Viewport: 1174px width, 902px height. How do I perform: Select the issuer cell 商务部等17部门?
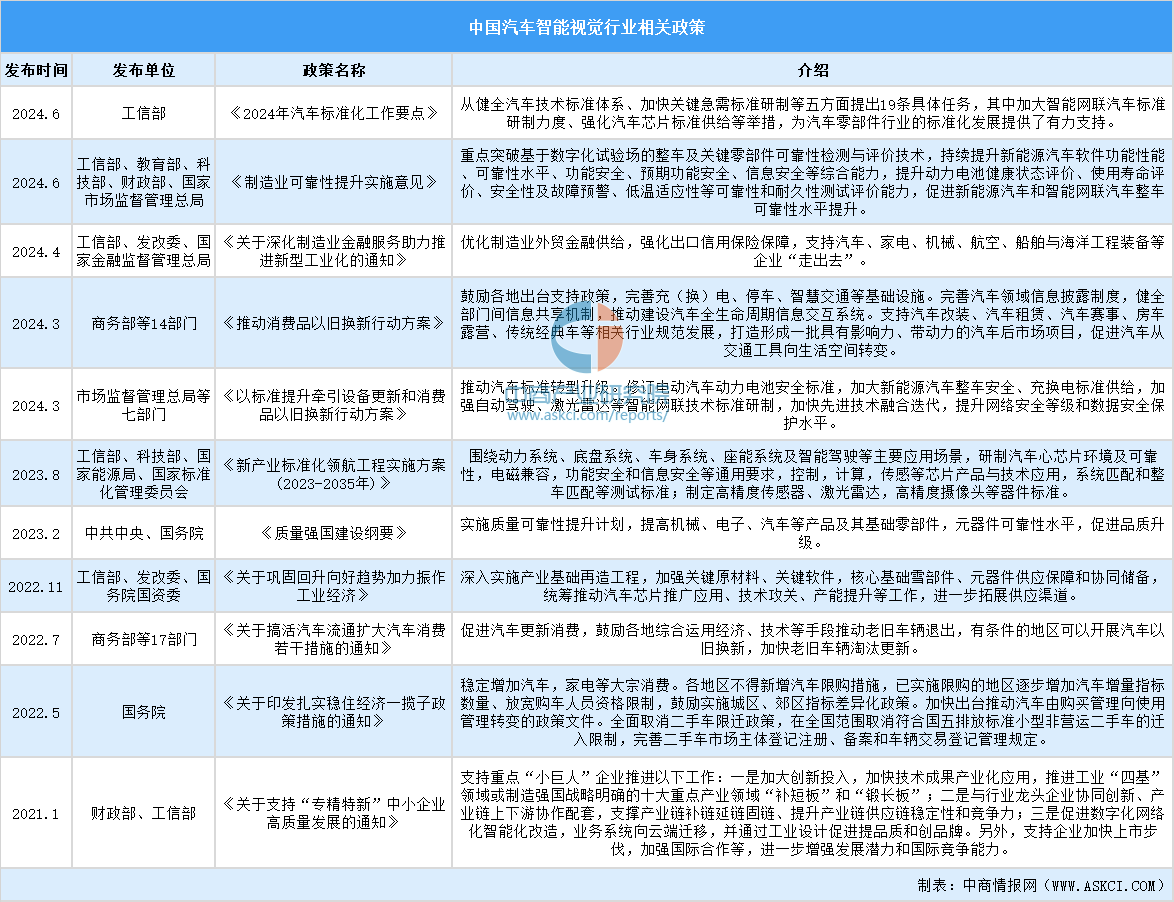point(144,639)
